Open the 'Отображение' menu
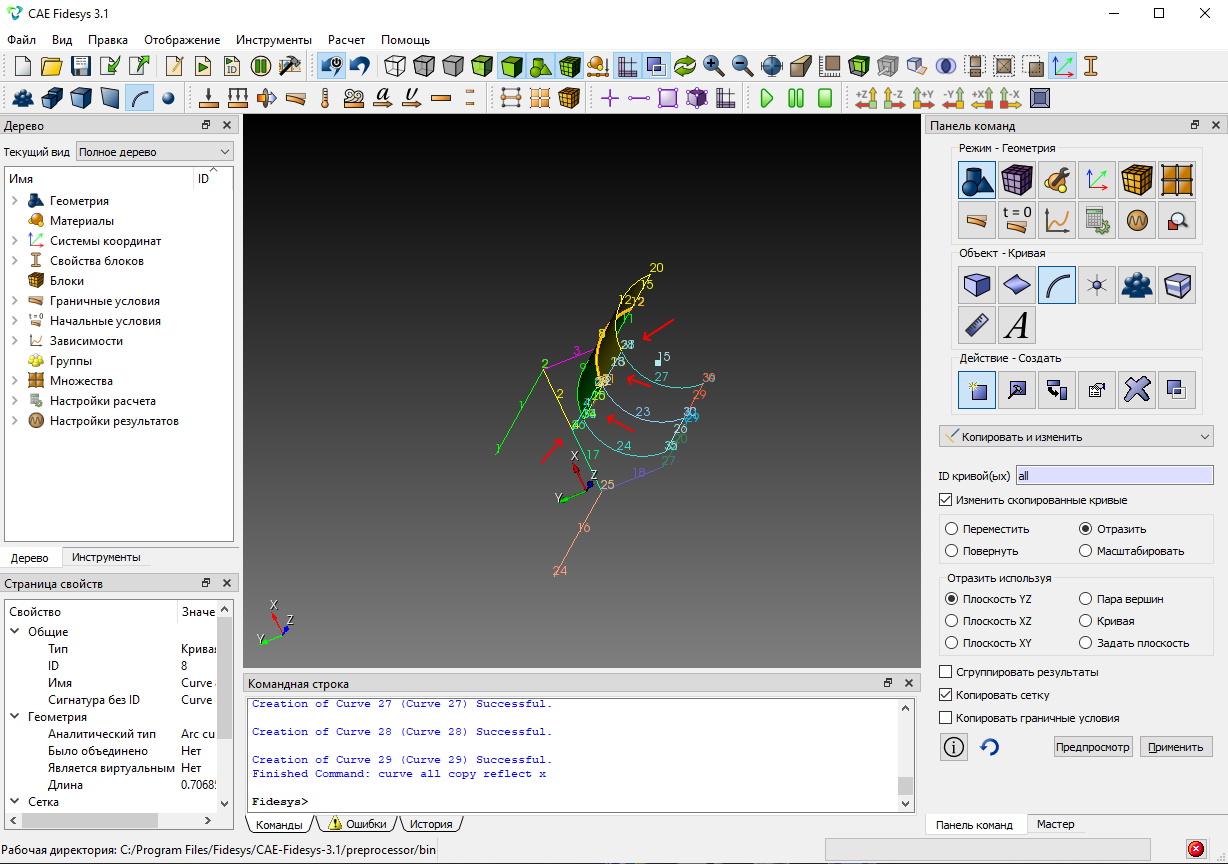Screen dimensions: 1228x864 pyautogui.click(x=182, y=40)
